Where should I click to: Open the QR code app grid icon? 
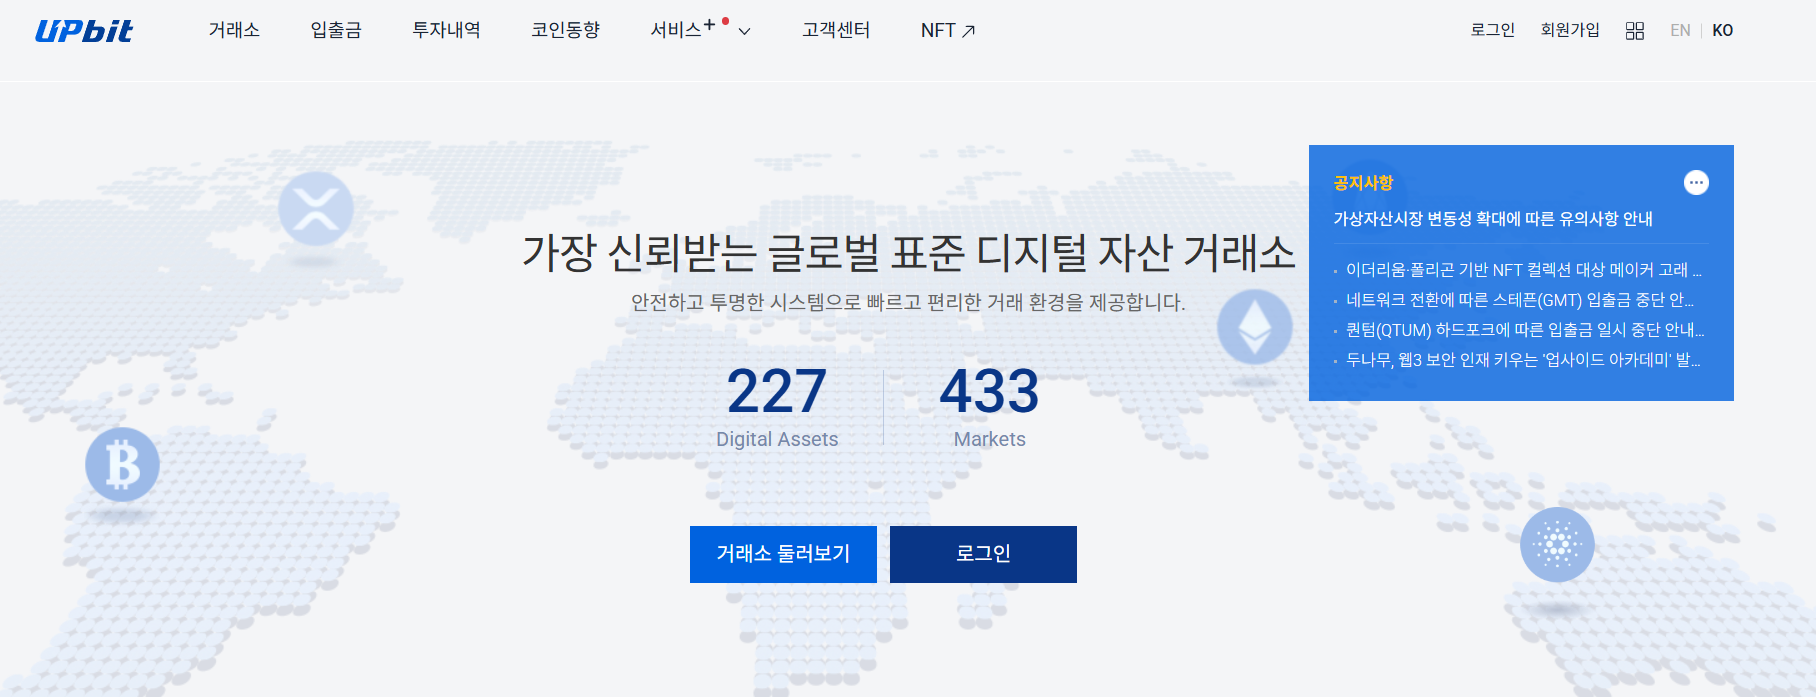[x=1635, y=31]
